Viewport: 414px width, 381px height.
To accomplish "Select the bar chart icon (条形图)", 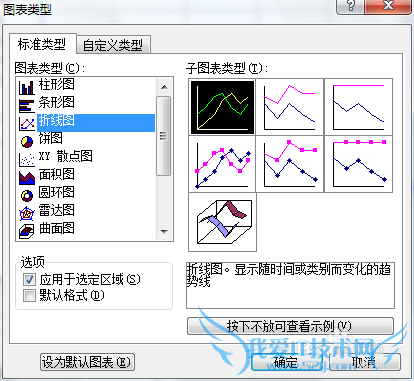I will [x=27, y=106].
